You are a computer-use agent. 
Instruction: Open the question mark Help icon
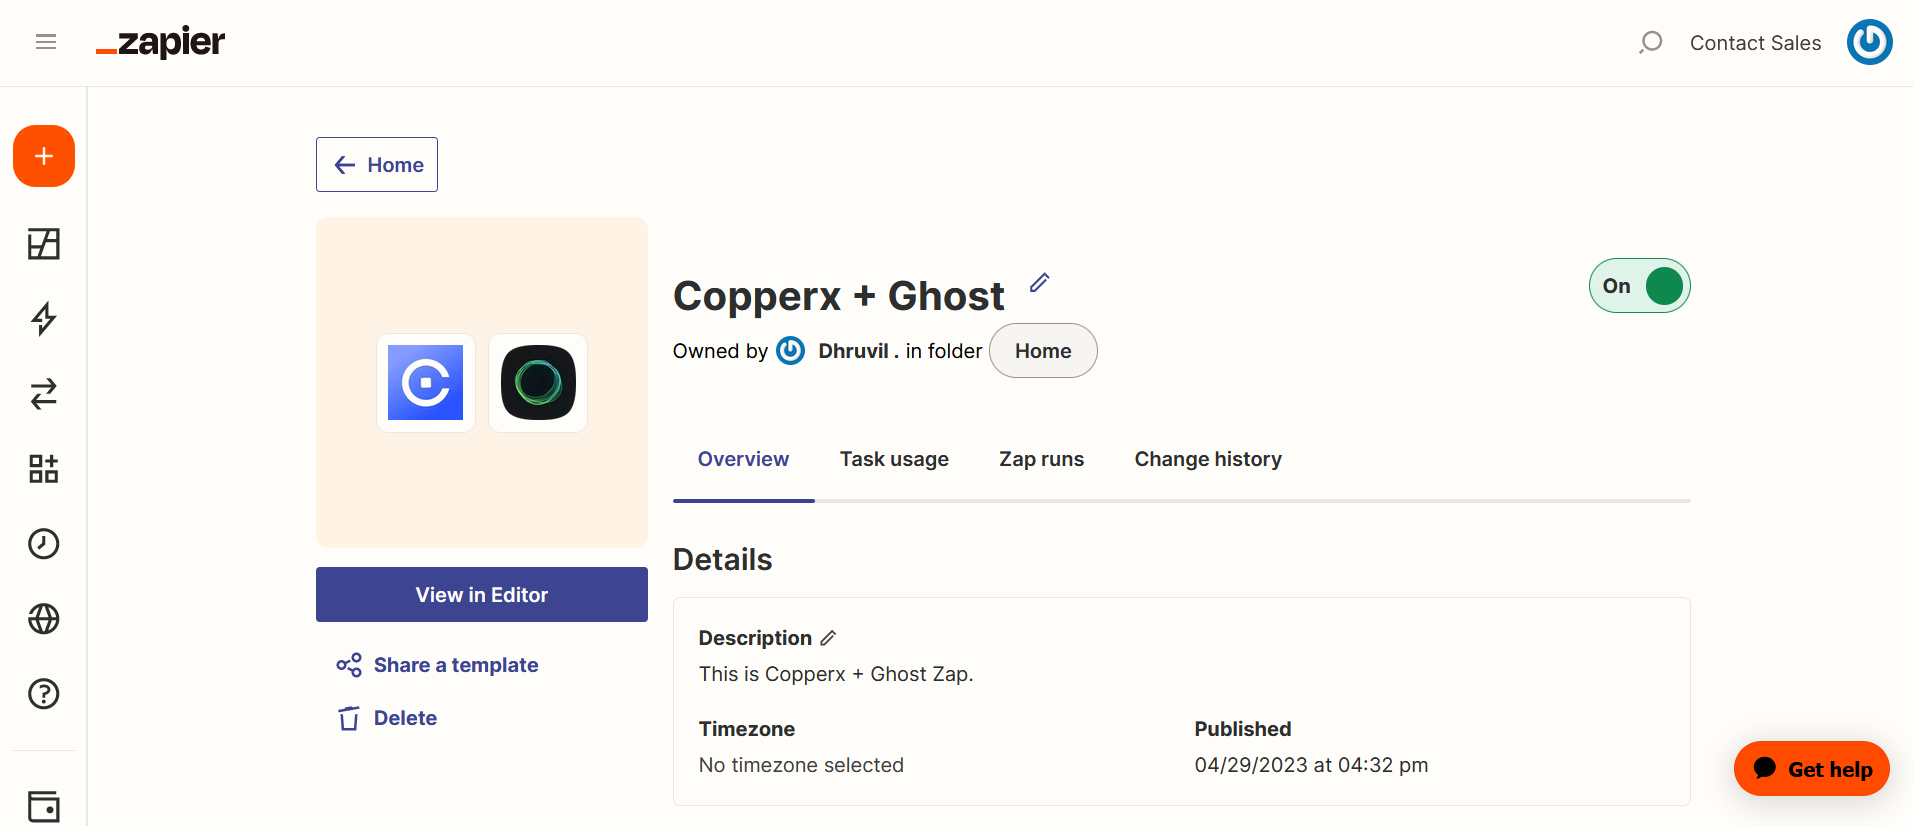[44, 694]
